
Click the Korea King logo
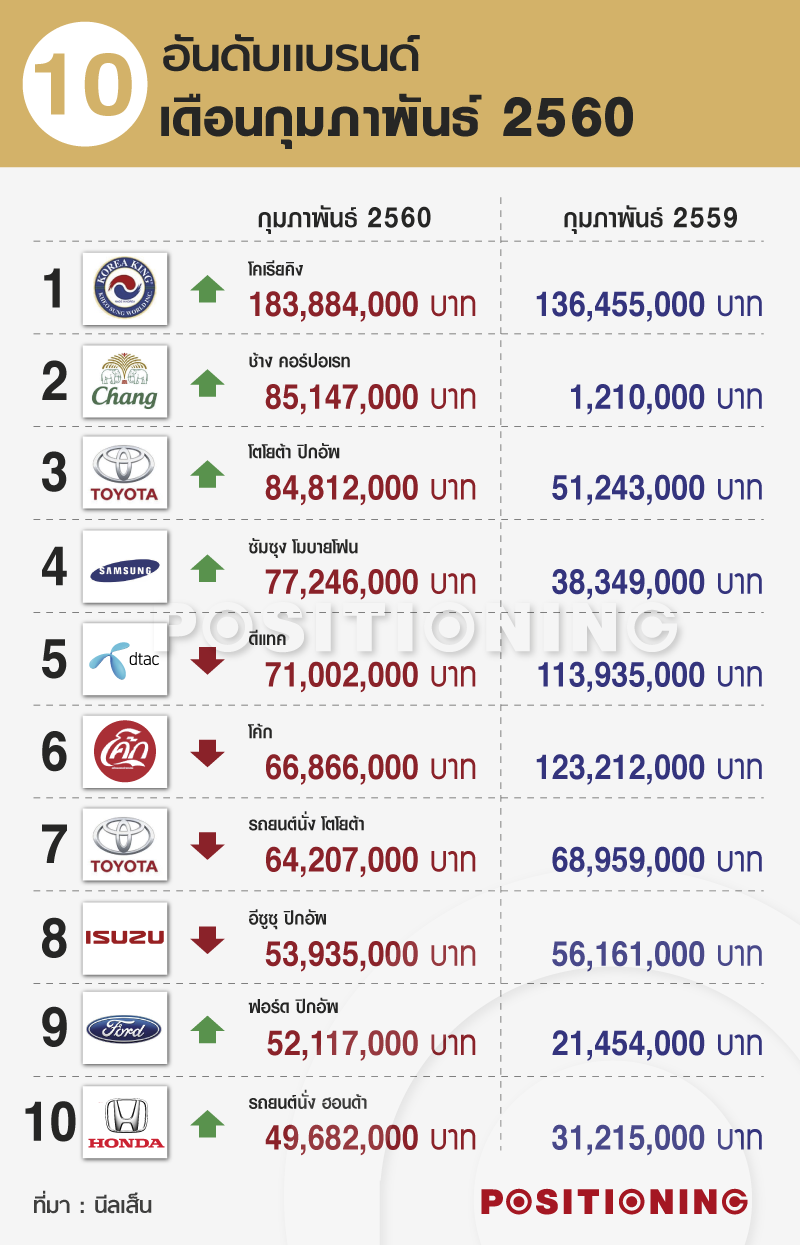point(125,288)
